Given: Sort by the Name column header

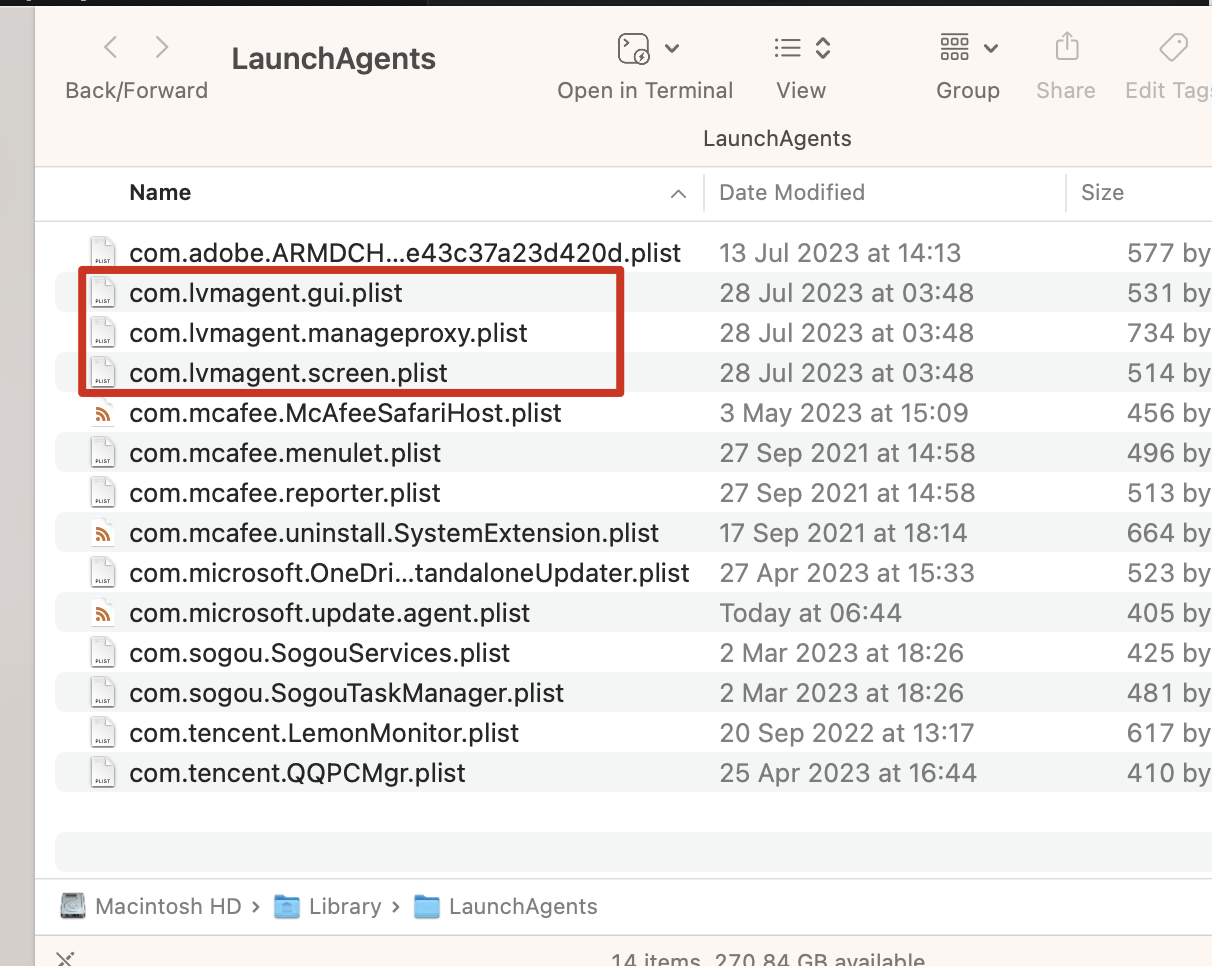Looking at the screenshot, I should tap(160, 193).
